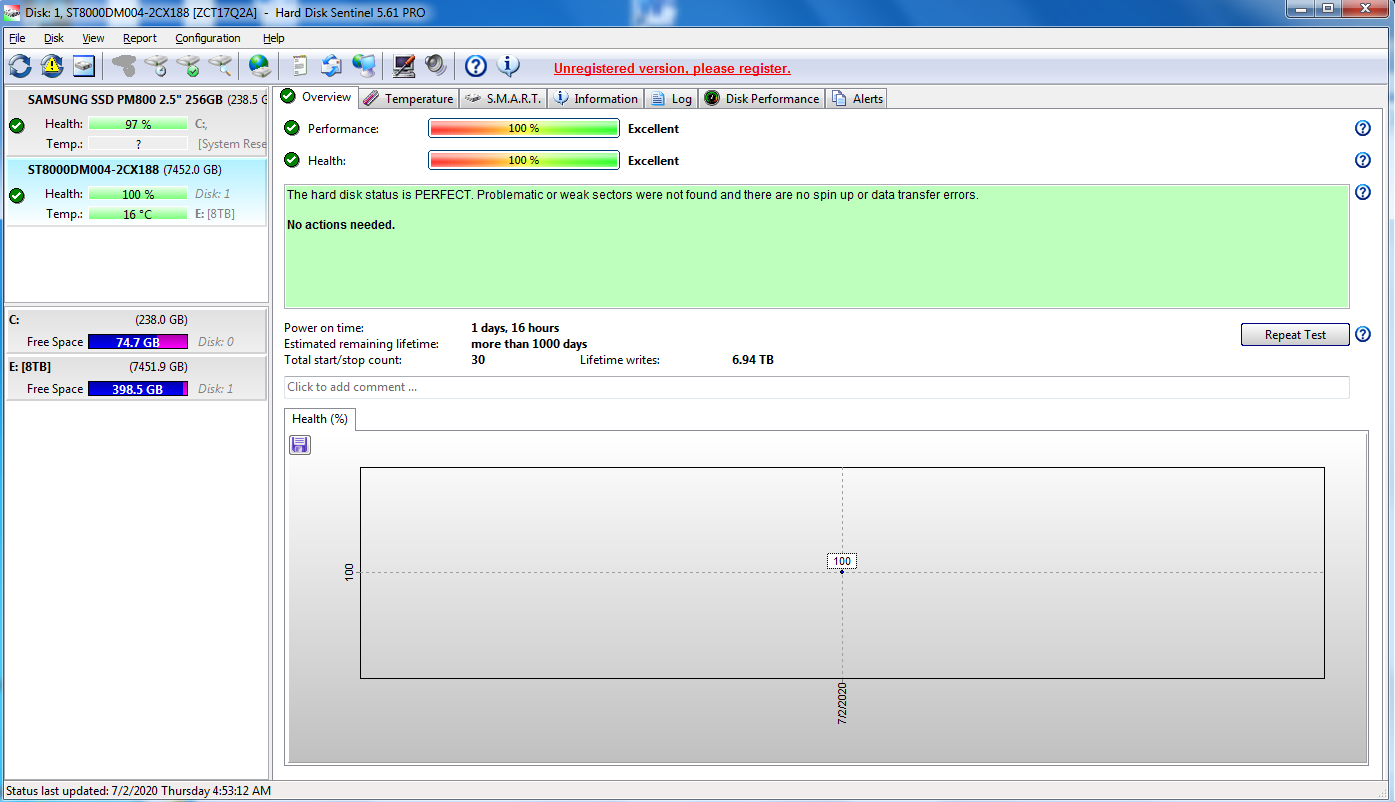The height and width of the screenshot is (802, 1395).
Task: Click the Repeat Test button
Action: click(x=1295, y=334)
